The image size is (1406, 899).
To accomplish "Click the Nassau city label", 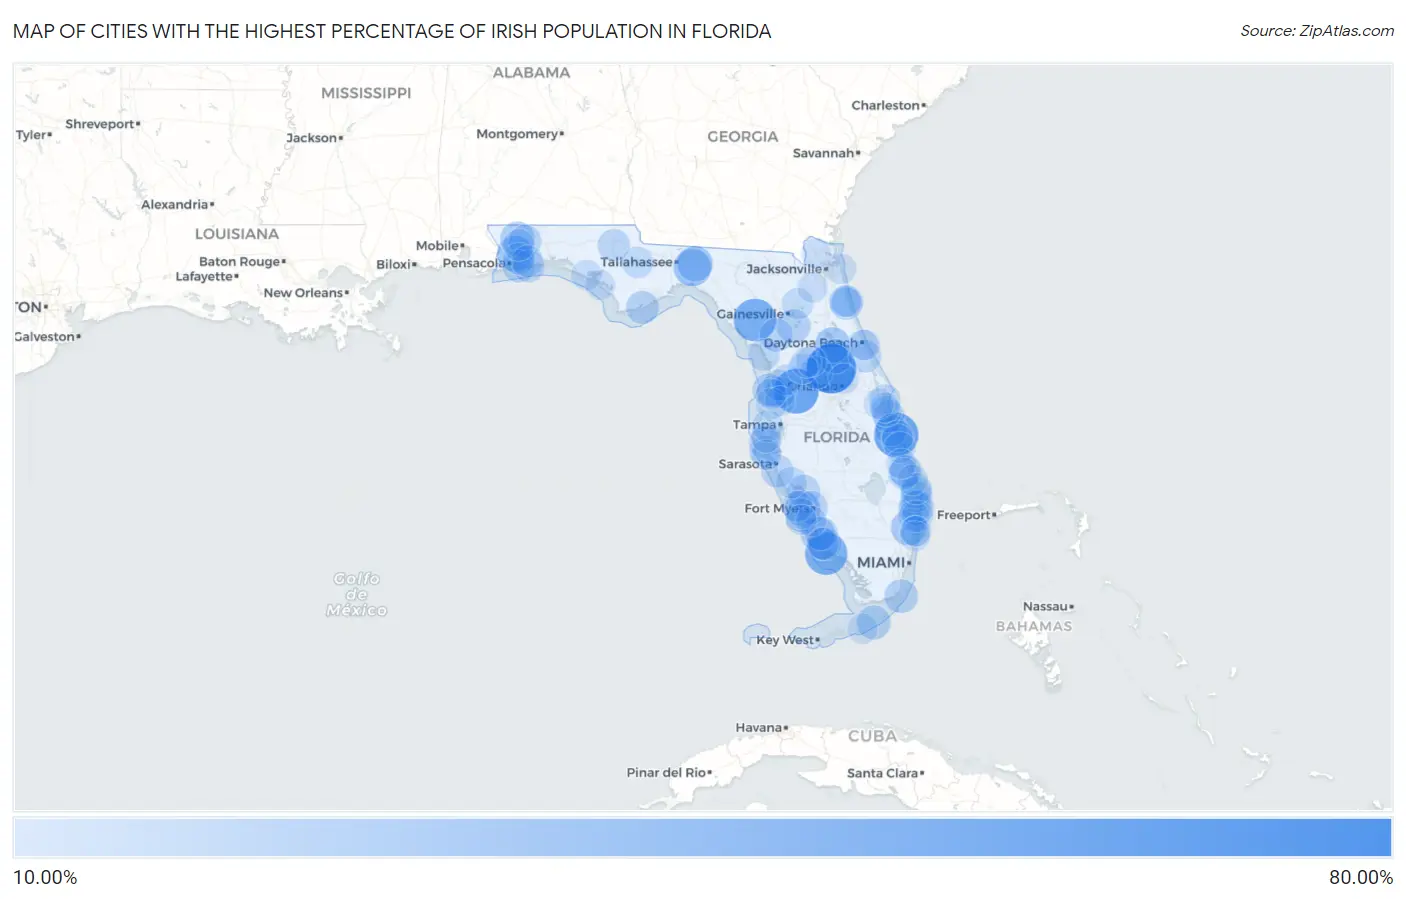I will pyautogui.click(x=1046, y=607).
